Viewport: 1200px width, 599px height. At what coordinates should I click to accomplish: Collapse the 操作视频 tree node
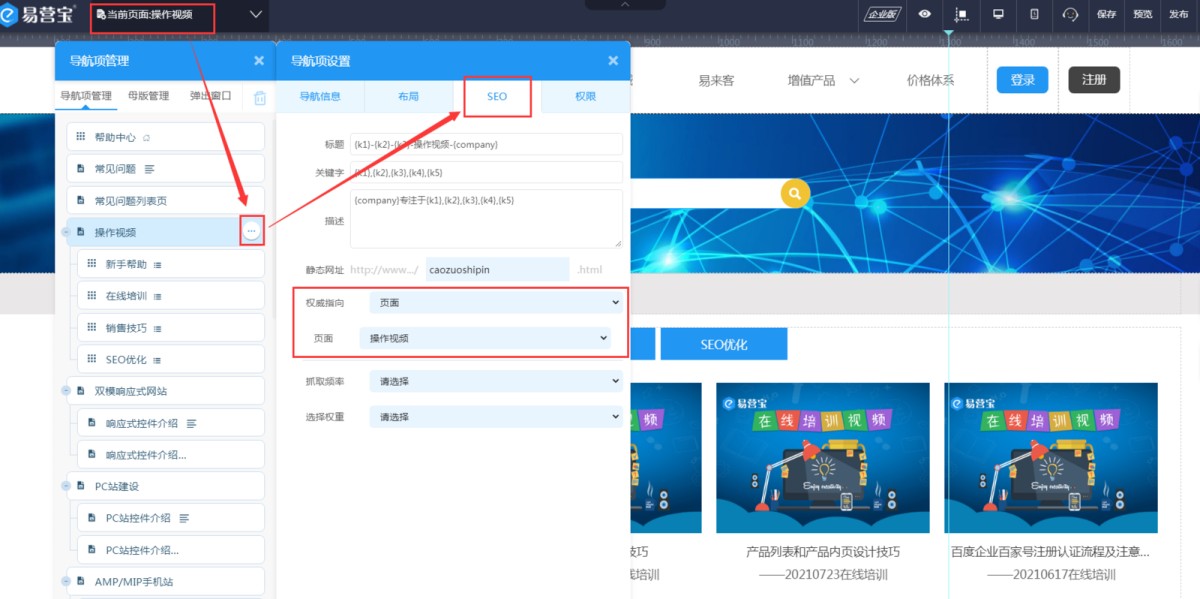(65, 232)
